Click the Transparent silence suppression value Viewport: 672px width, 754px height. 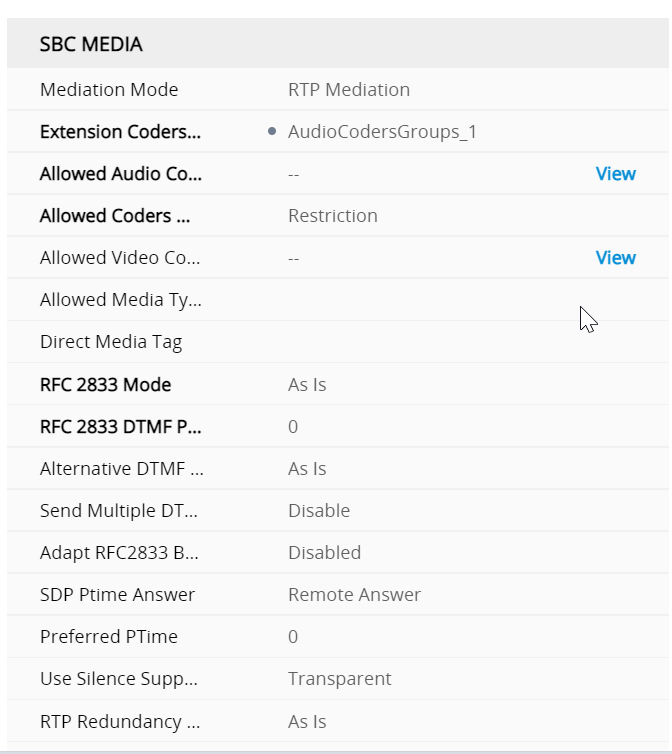[339, 679]
